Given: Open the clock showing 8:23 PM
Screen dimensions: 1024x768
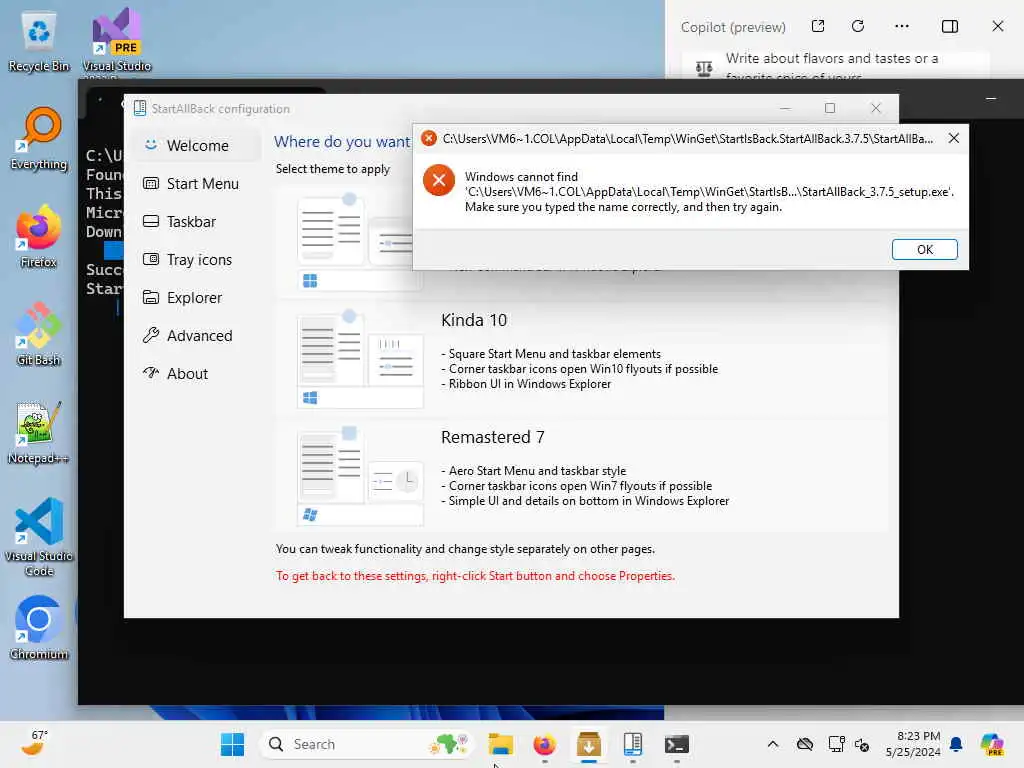Looking at the screenshot, I should pyautogui.click(x=913, y=744).
